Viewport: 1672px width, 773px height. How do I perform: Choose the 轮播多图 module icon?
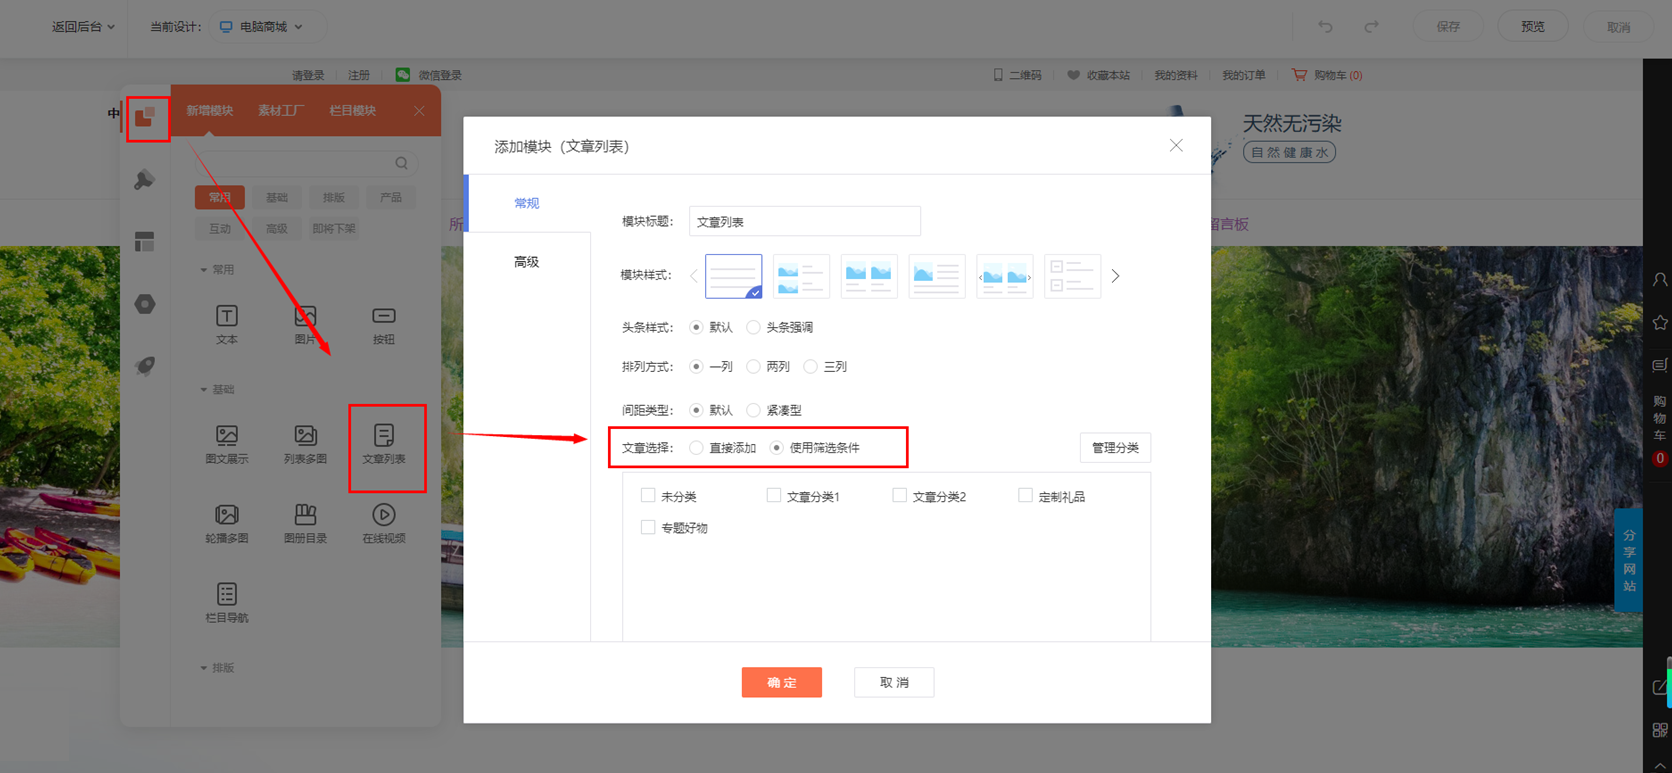227,515
